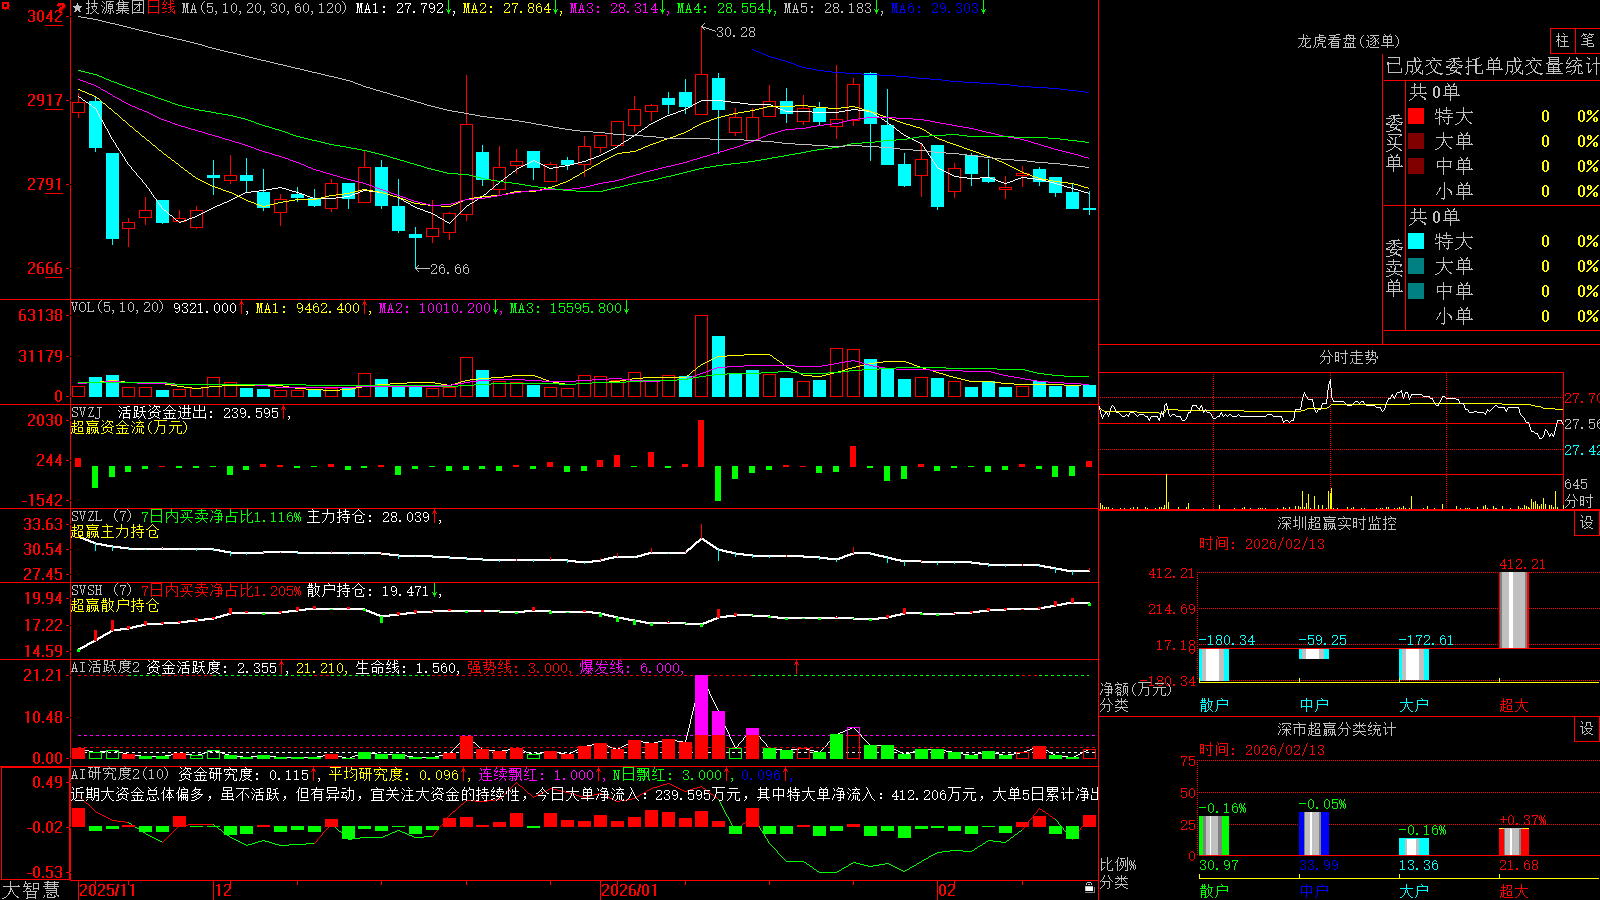This screenshot has height=900, width=1600.
Task: Click the 超大 bar valued 412.21
Action: pos(1514,610)
